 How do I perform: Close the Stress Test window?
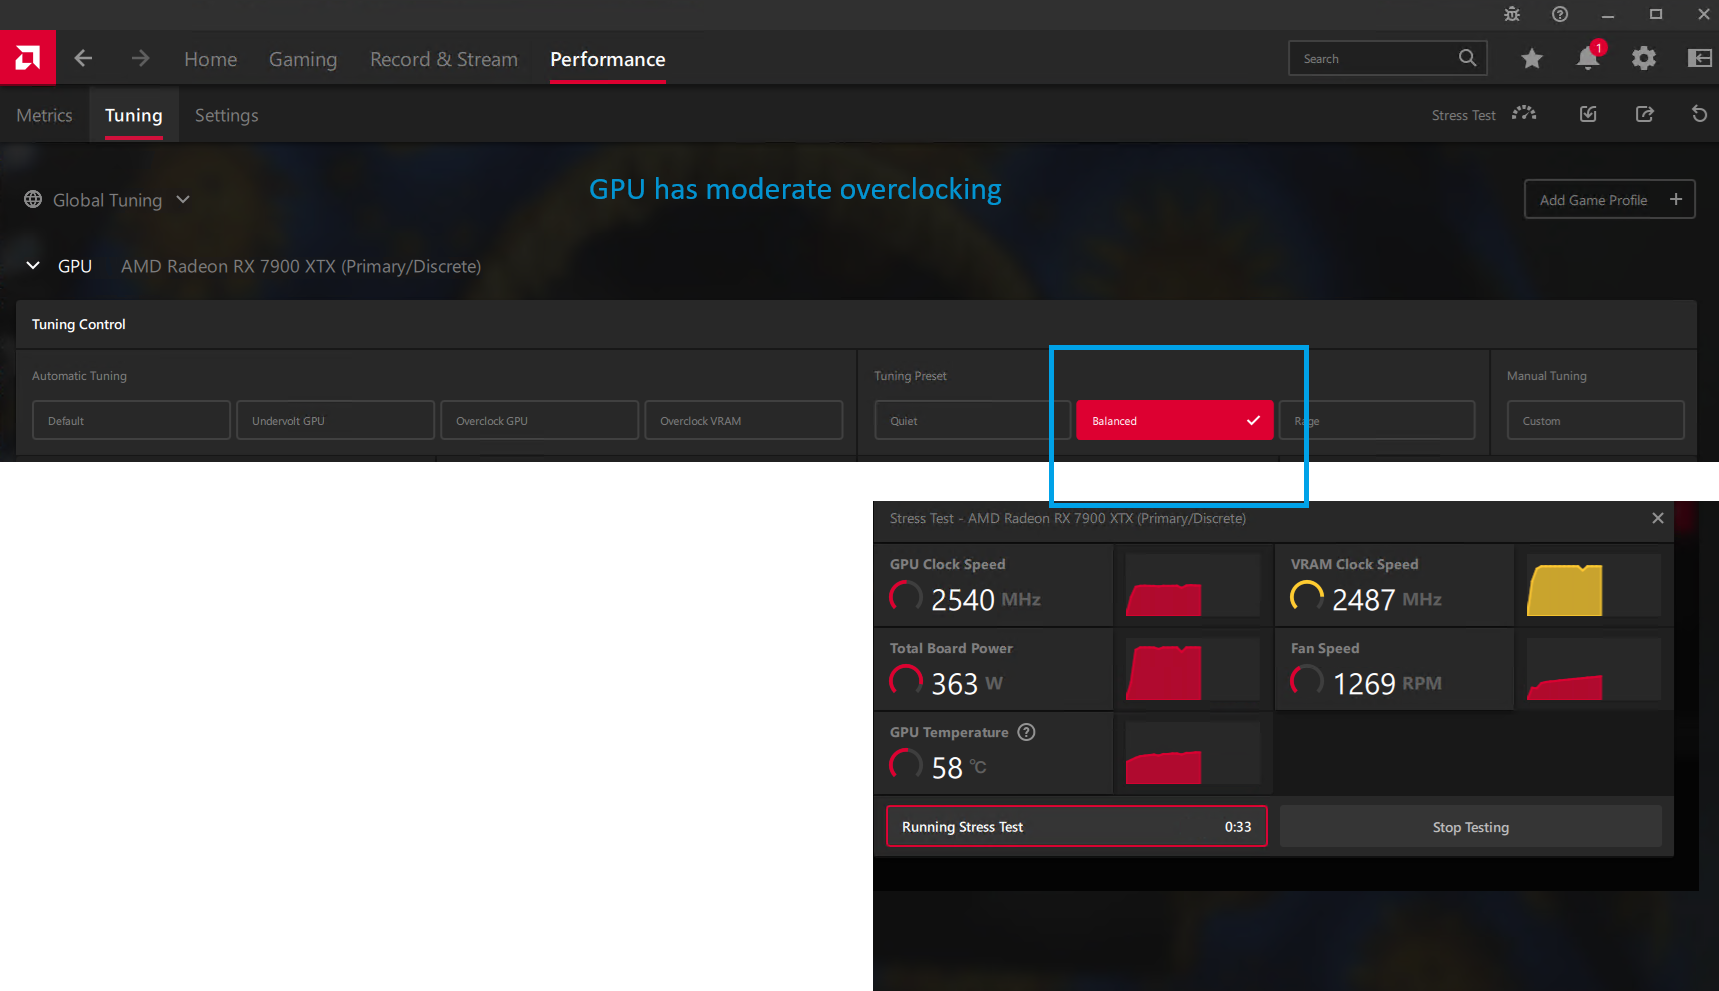pyautogui.click(x=1658, y=518)
